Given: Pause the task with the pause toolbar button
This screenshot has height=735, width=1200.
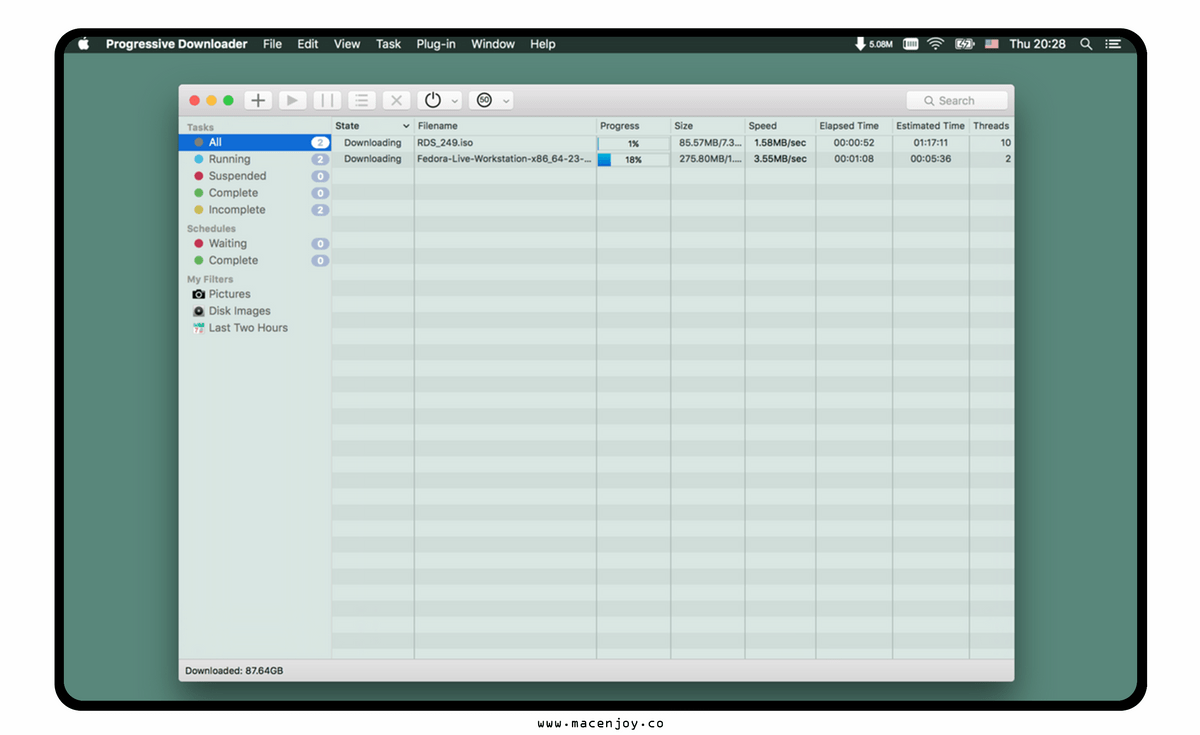Looking at the screenshot, I should pos(327,100).
